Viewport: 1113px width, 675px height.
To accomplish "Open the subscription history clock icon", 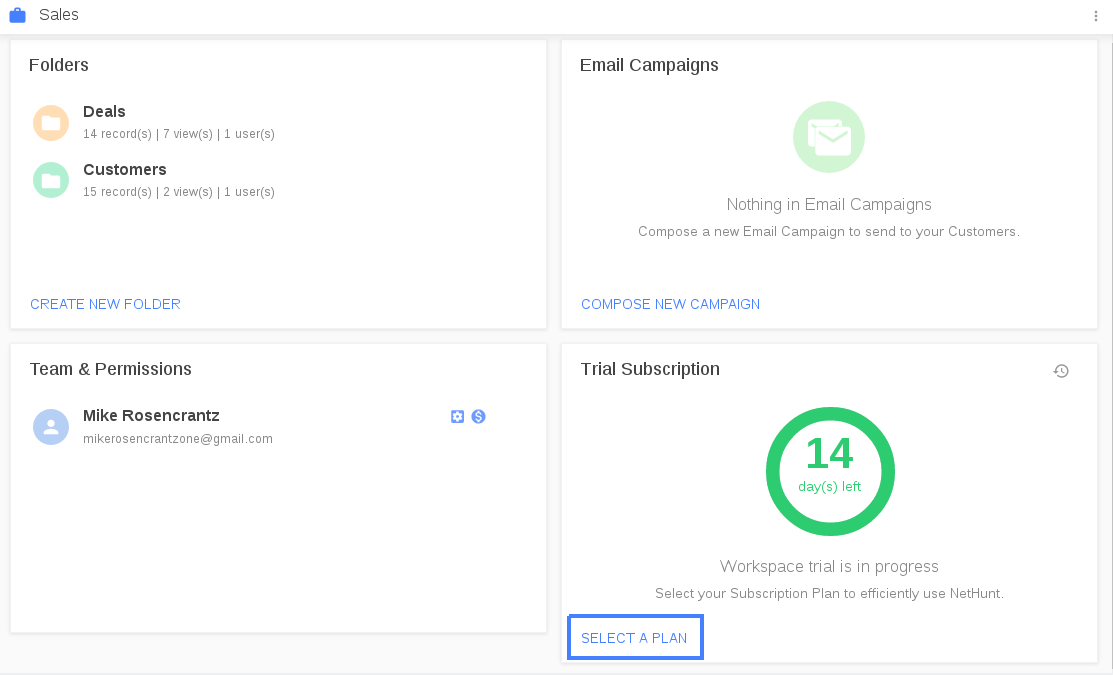I will [x=1061, y=371].
